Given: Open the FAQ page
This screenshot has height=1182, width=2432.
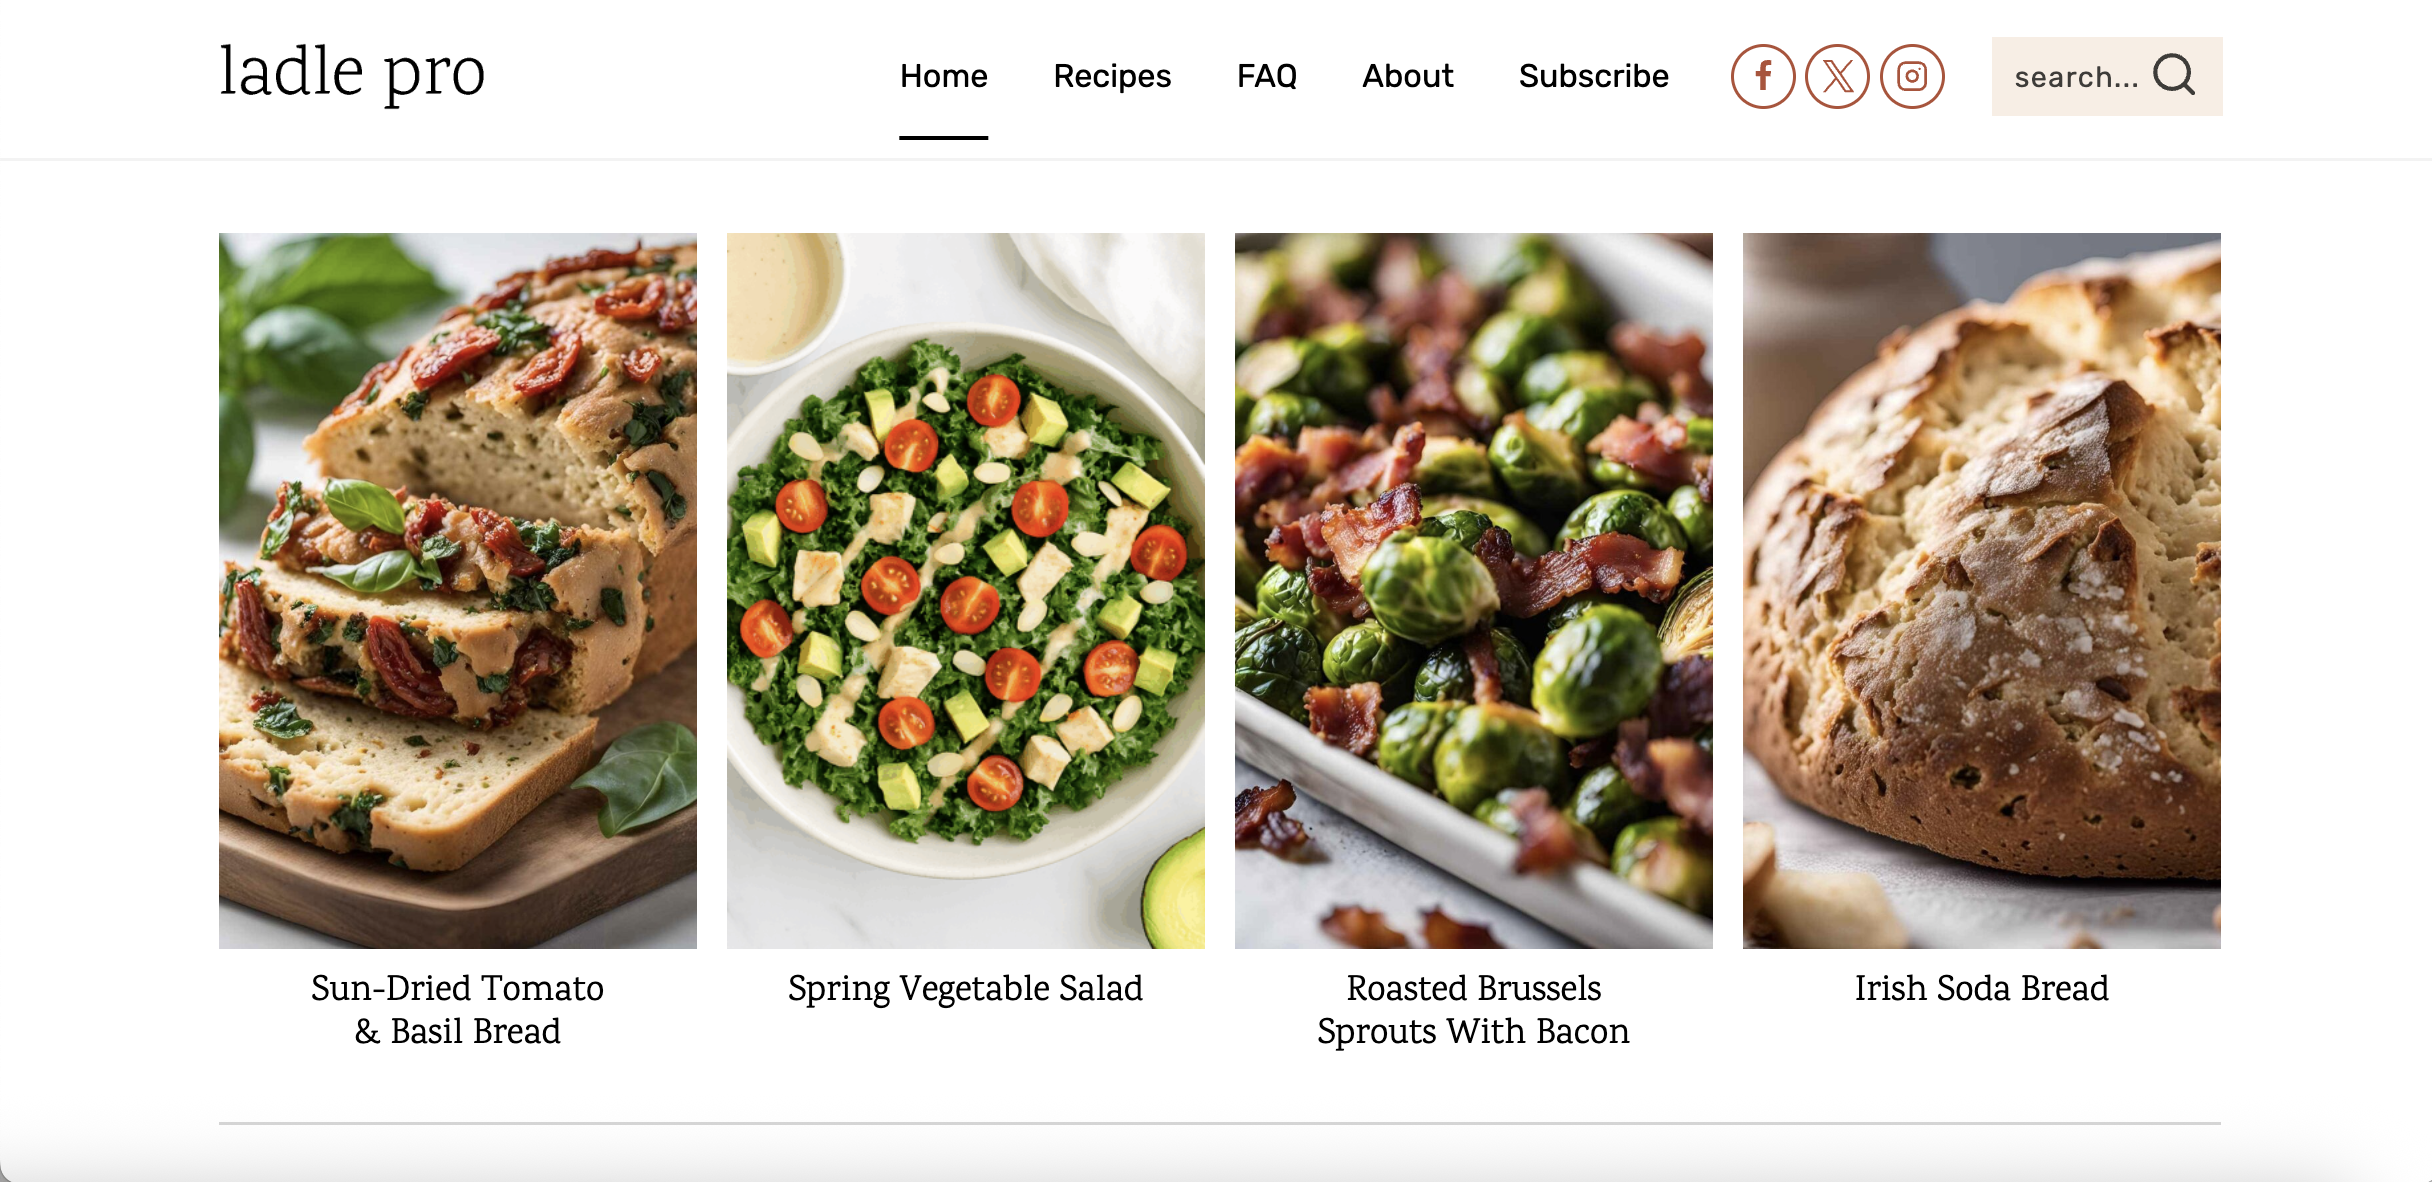Looking at the screenshot, I should coord(1266,76).
